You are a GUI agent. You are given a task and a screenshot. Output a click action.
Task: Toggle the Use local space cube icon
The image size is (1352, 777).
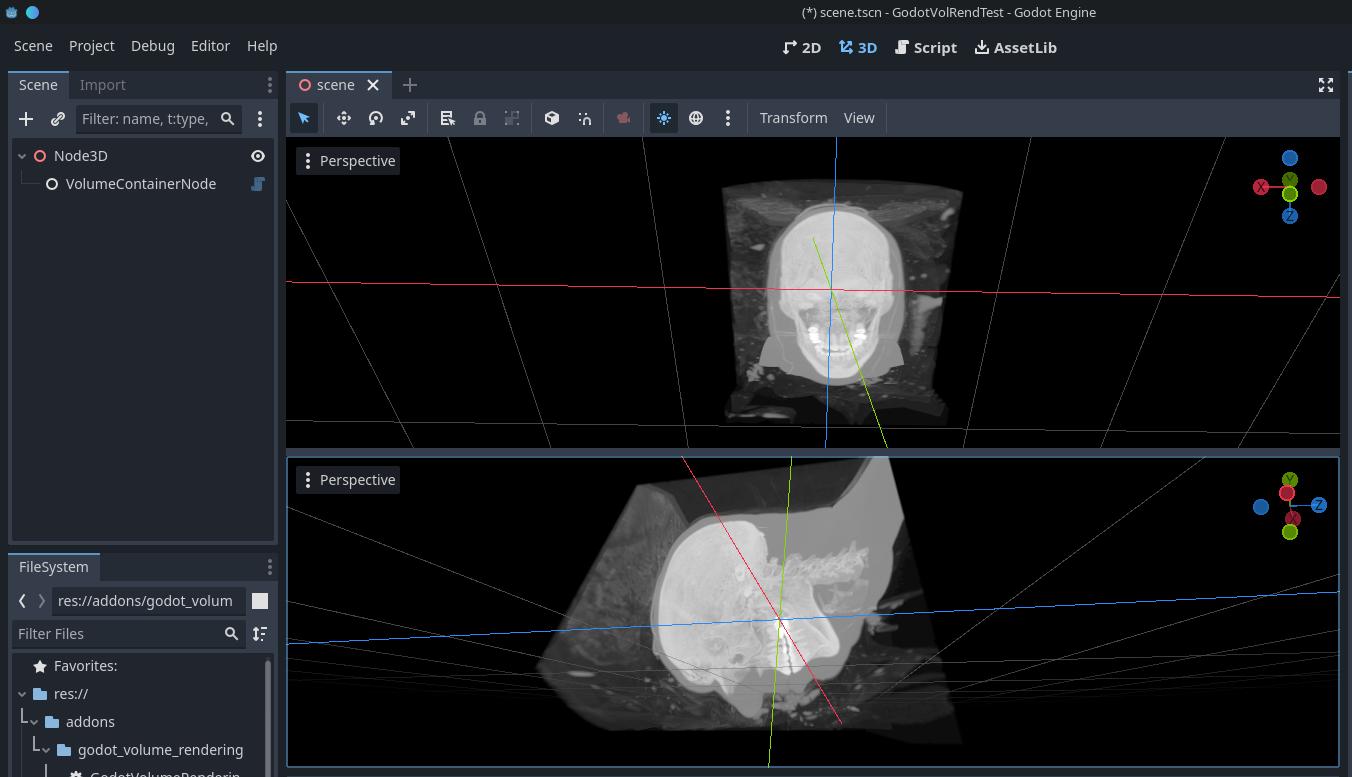point(552,118)
